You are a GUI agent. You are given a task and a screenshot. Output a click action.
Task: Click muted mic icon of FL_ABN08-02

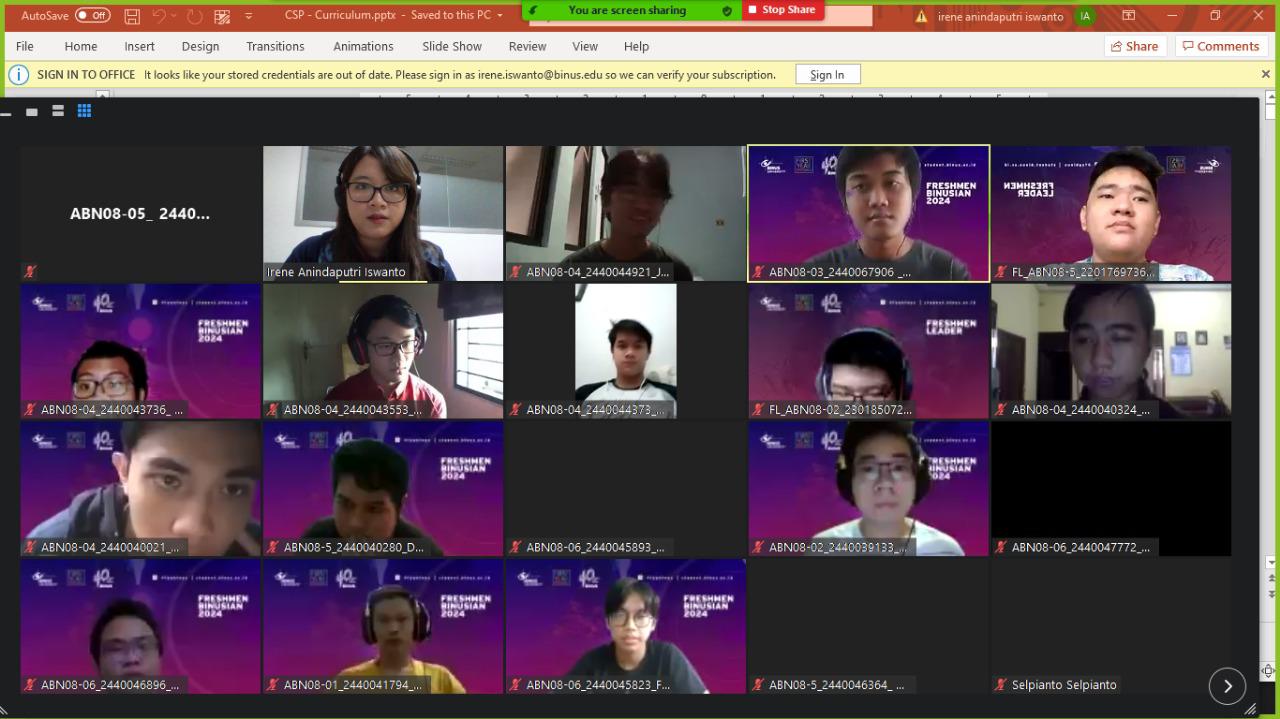point(759,410)
